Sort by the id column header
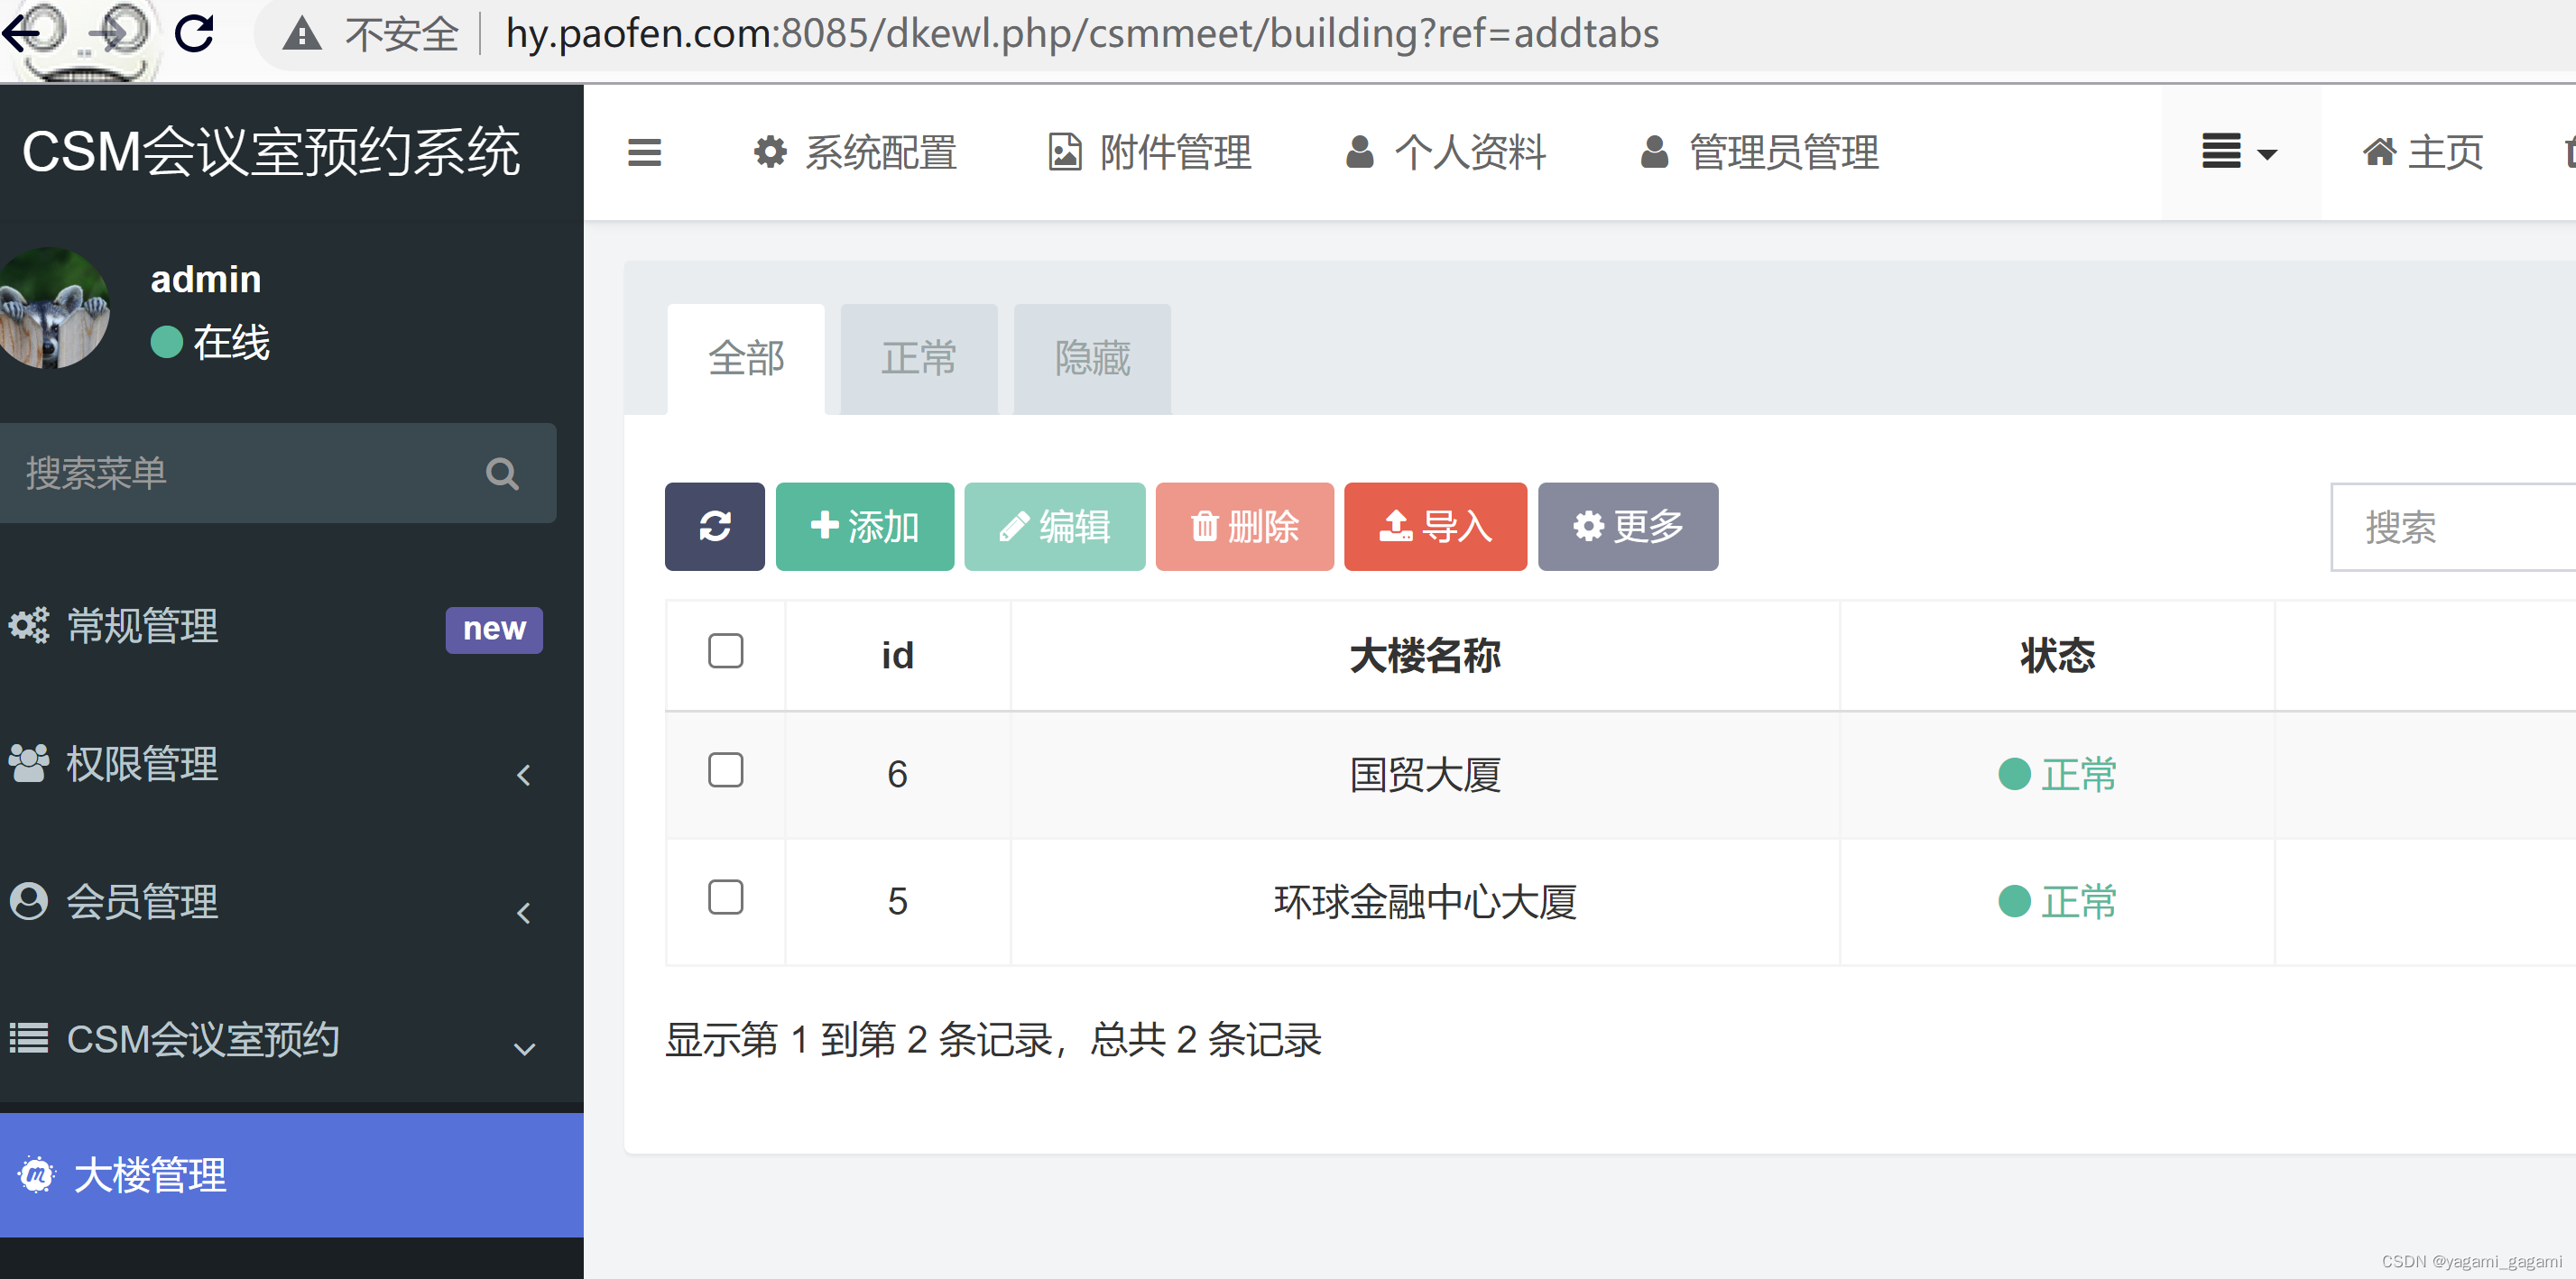 (898, 656)
